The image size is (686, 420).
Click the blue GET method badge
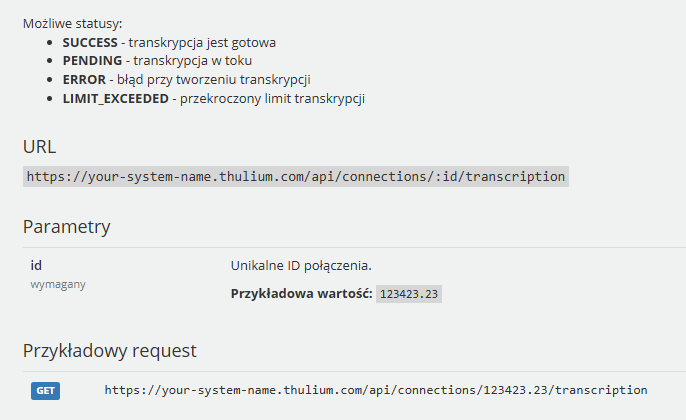click(x=46, y=391)
